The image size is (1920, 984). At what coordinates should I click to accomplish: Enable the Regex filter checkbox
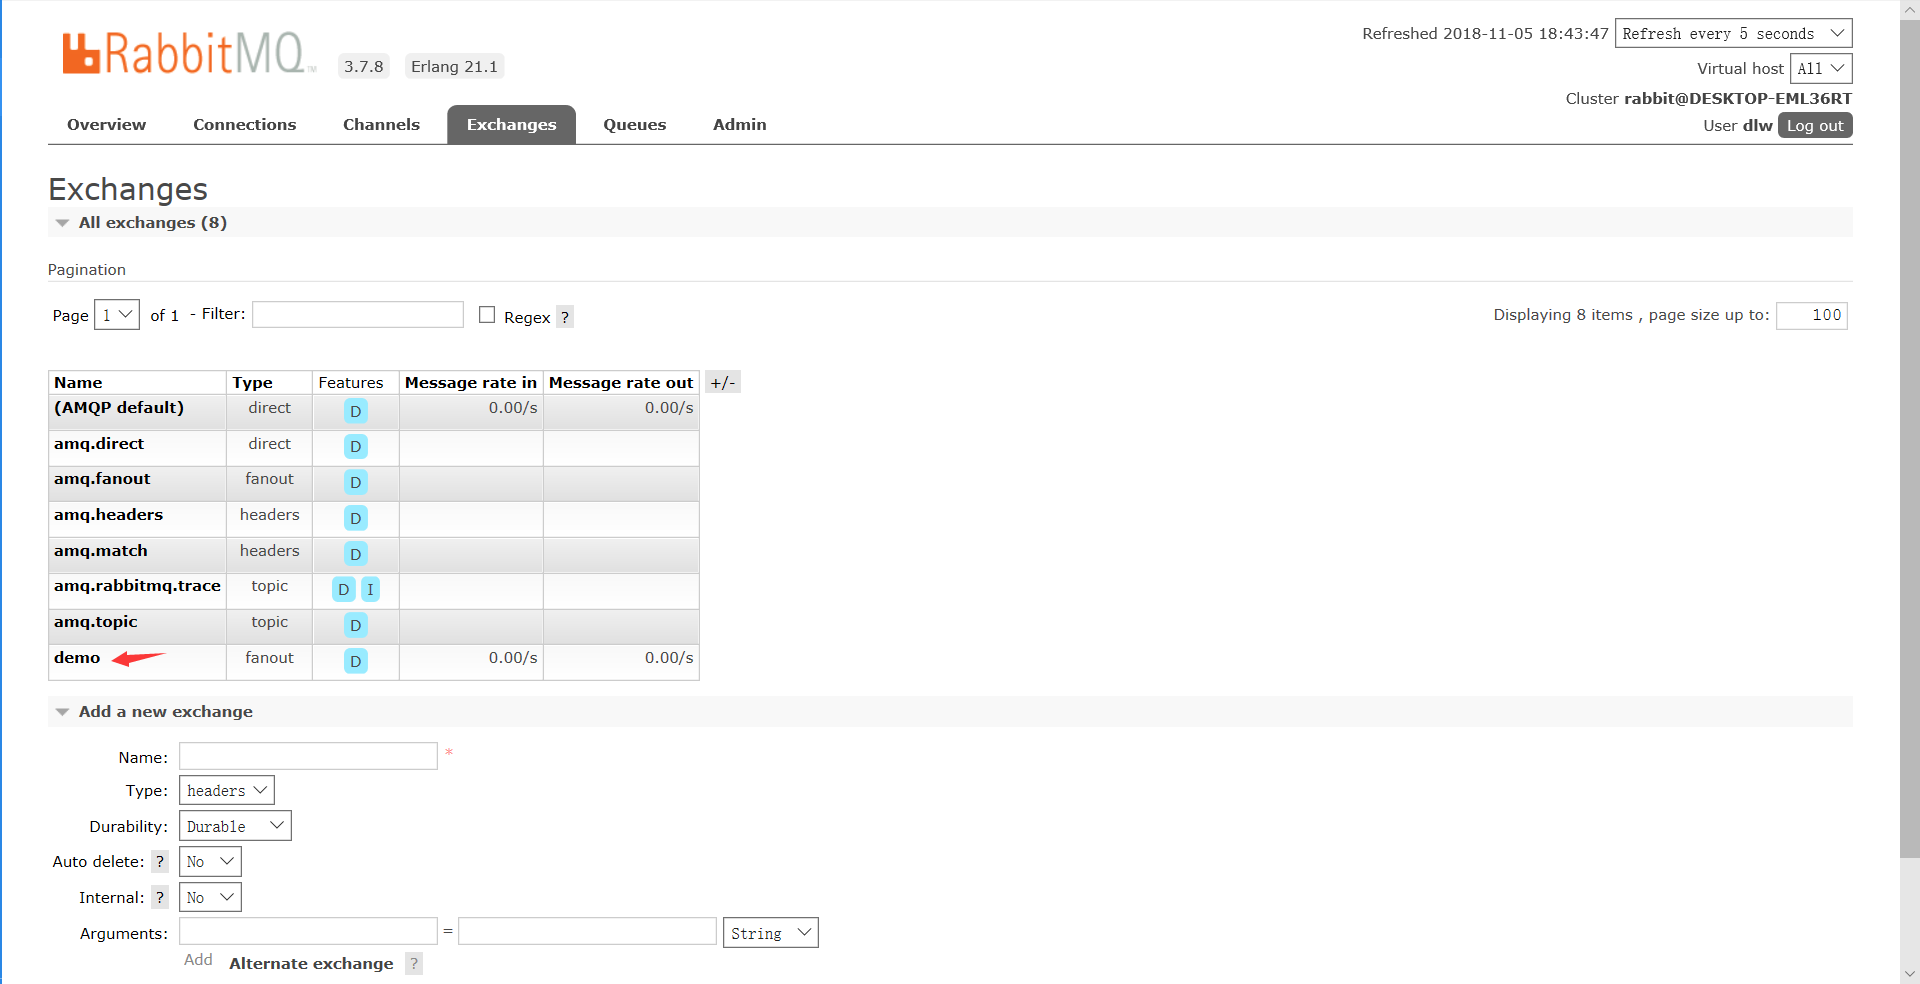487,315
